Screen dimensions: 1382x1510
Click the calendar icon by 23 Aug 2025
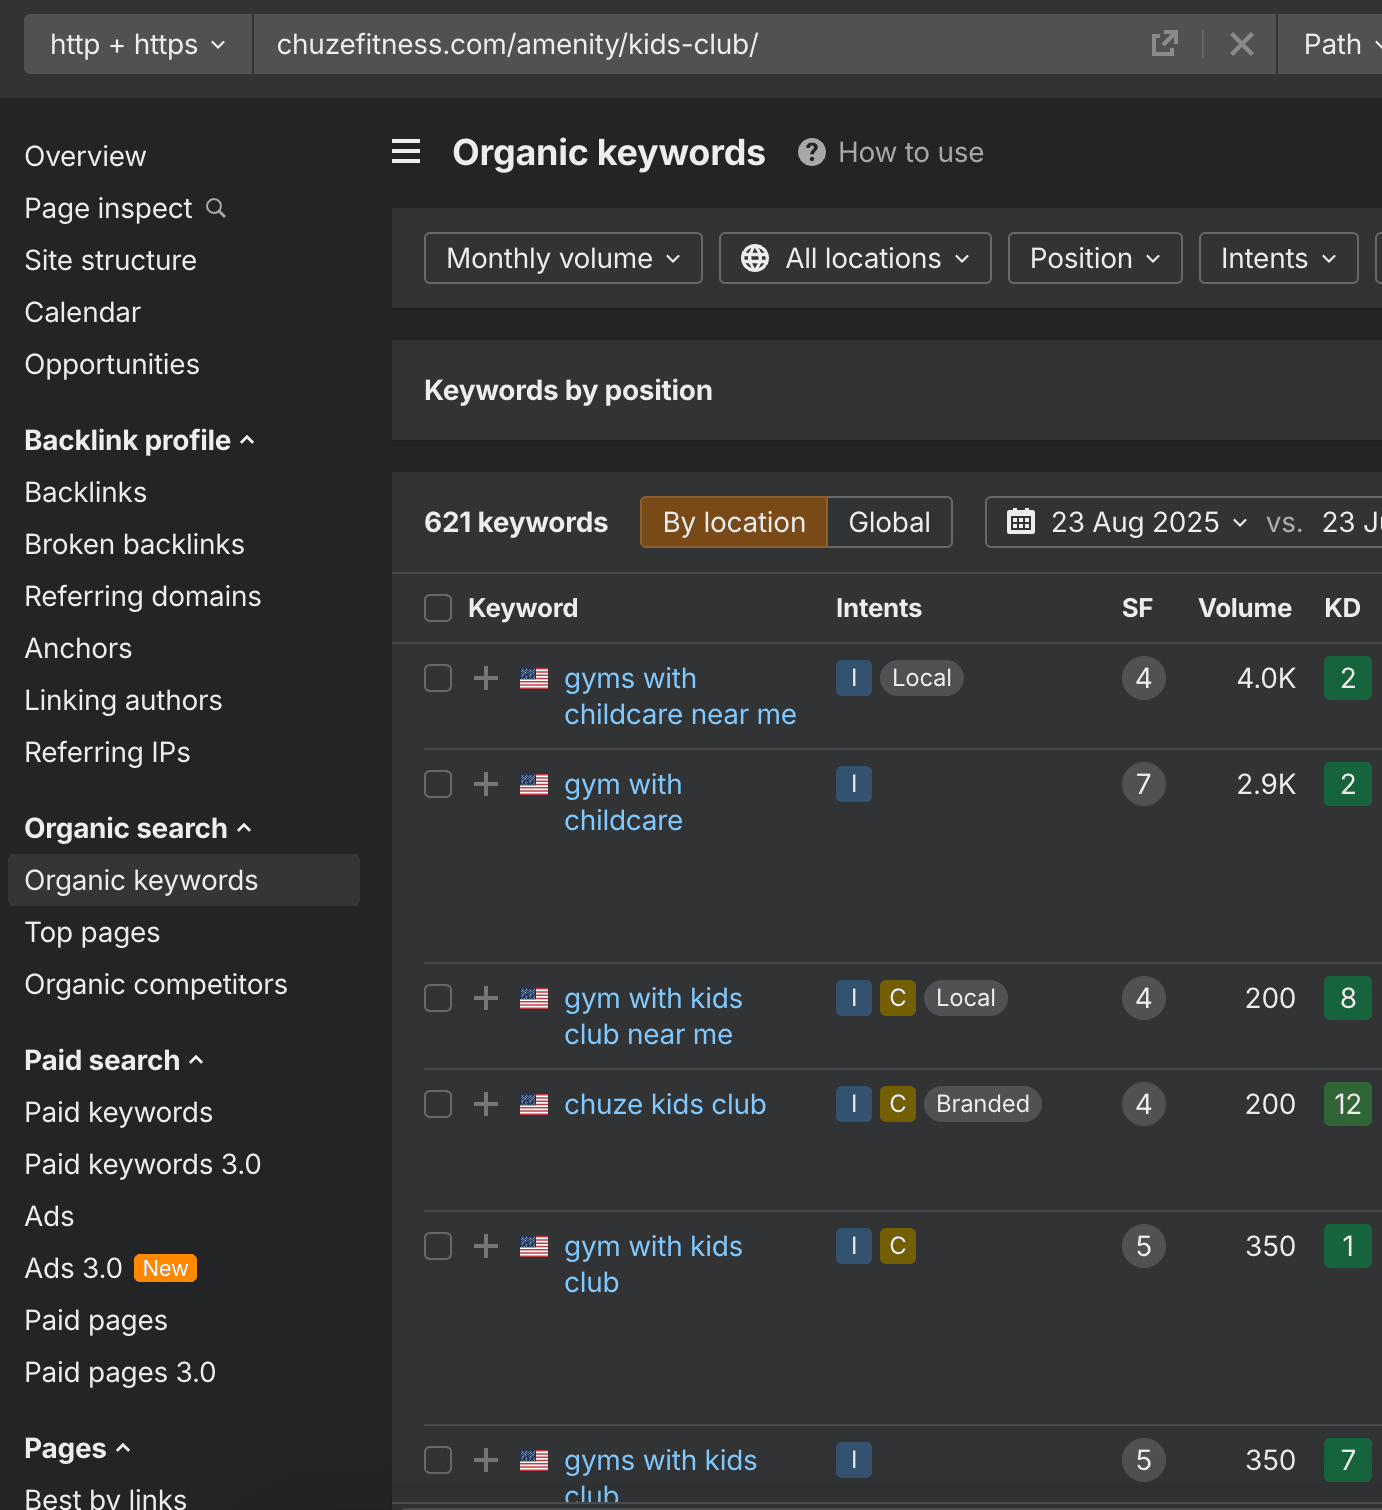click(1020, 522)
